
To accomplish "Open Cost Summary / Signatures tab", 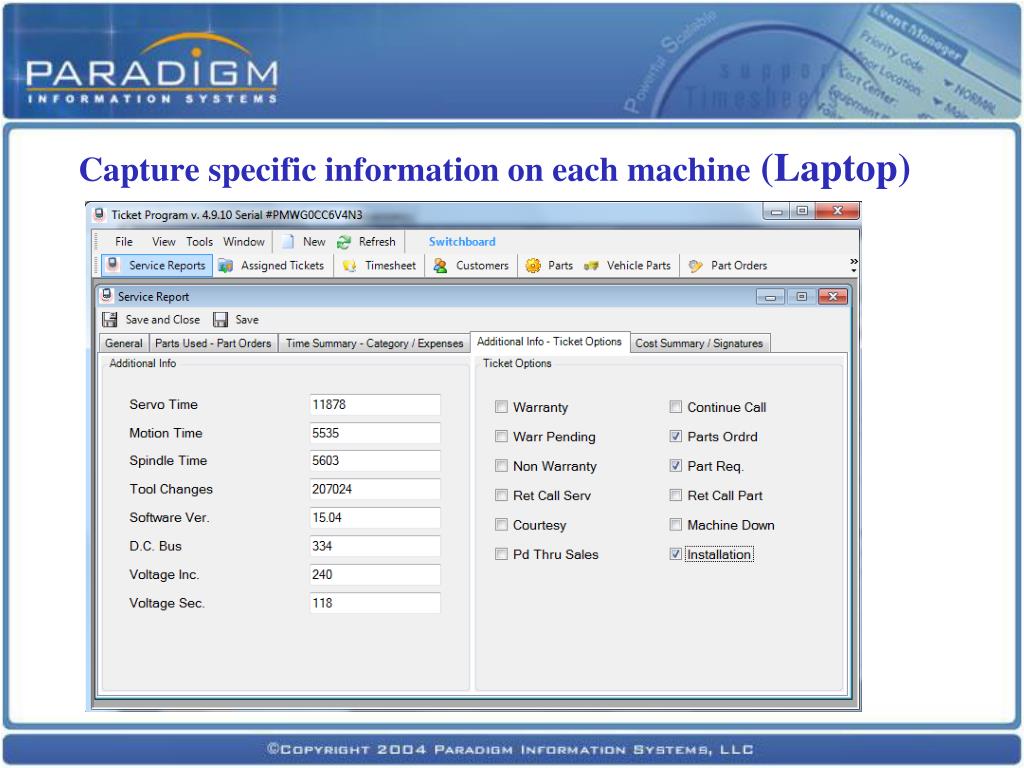I will point(699,344).
